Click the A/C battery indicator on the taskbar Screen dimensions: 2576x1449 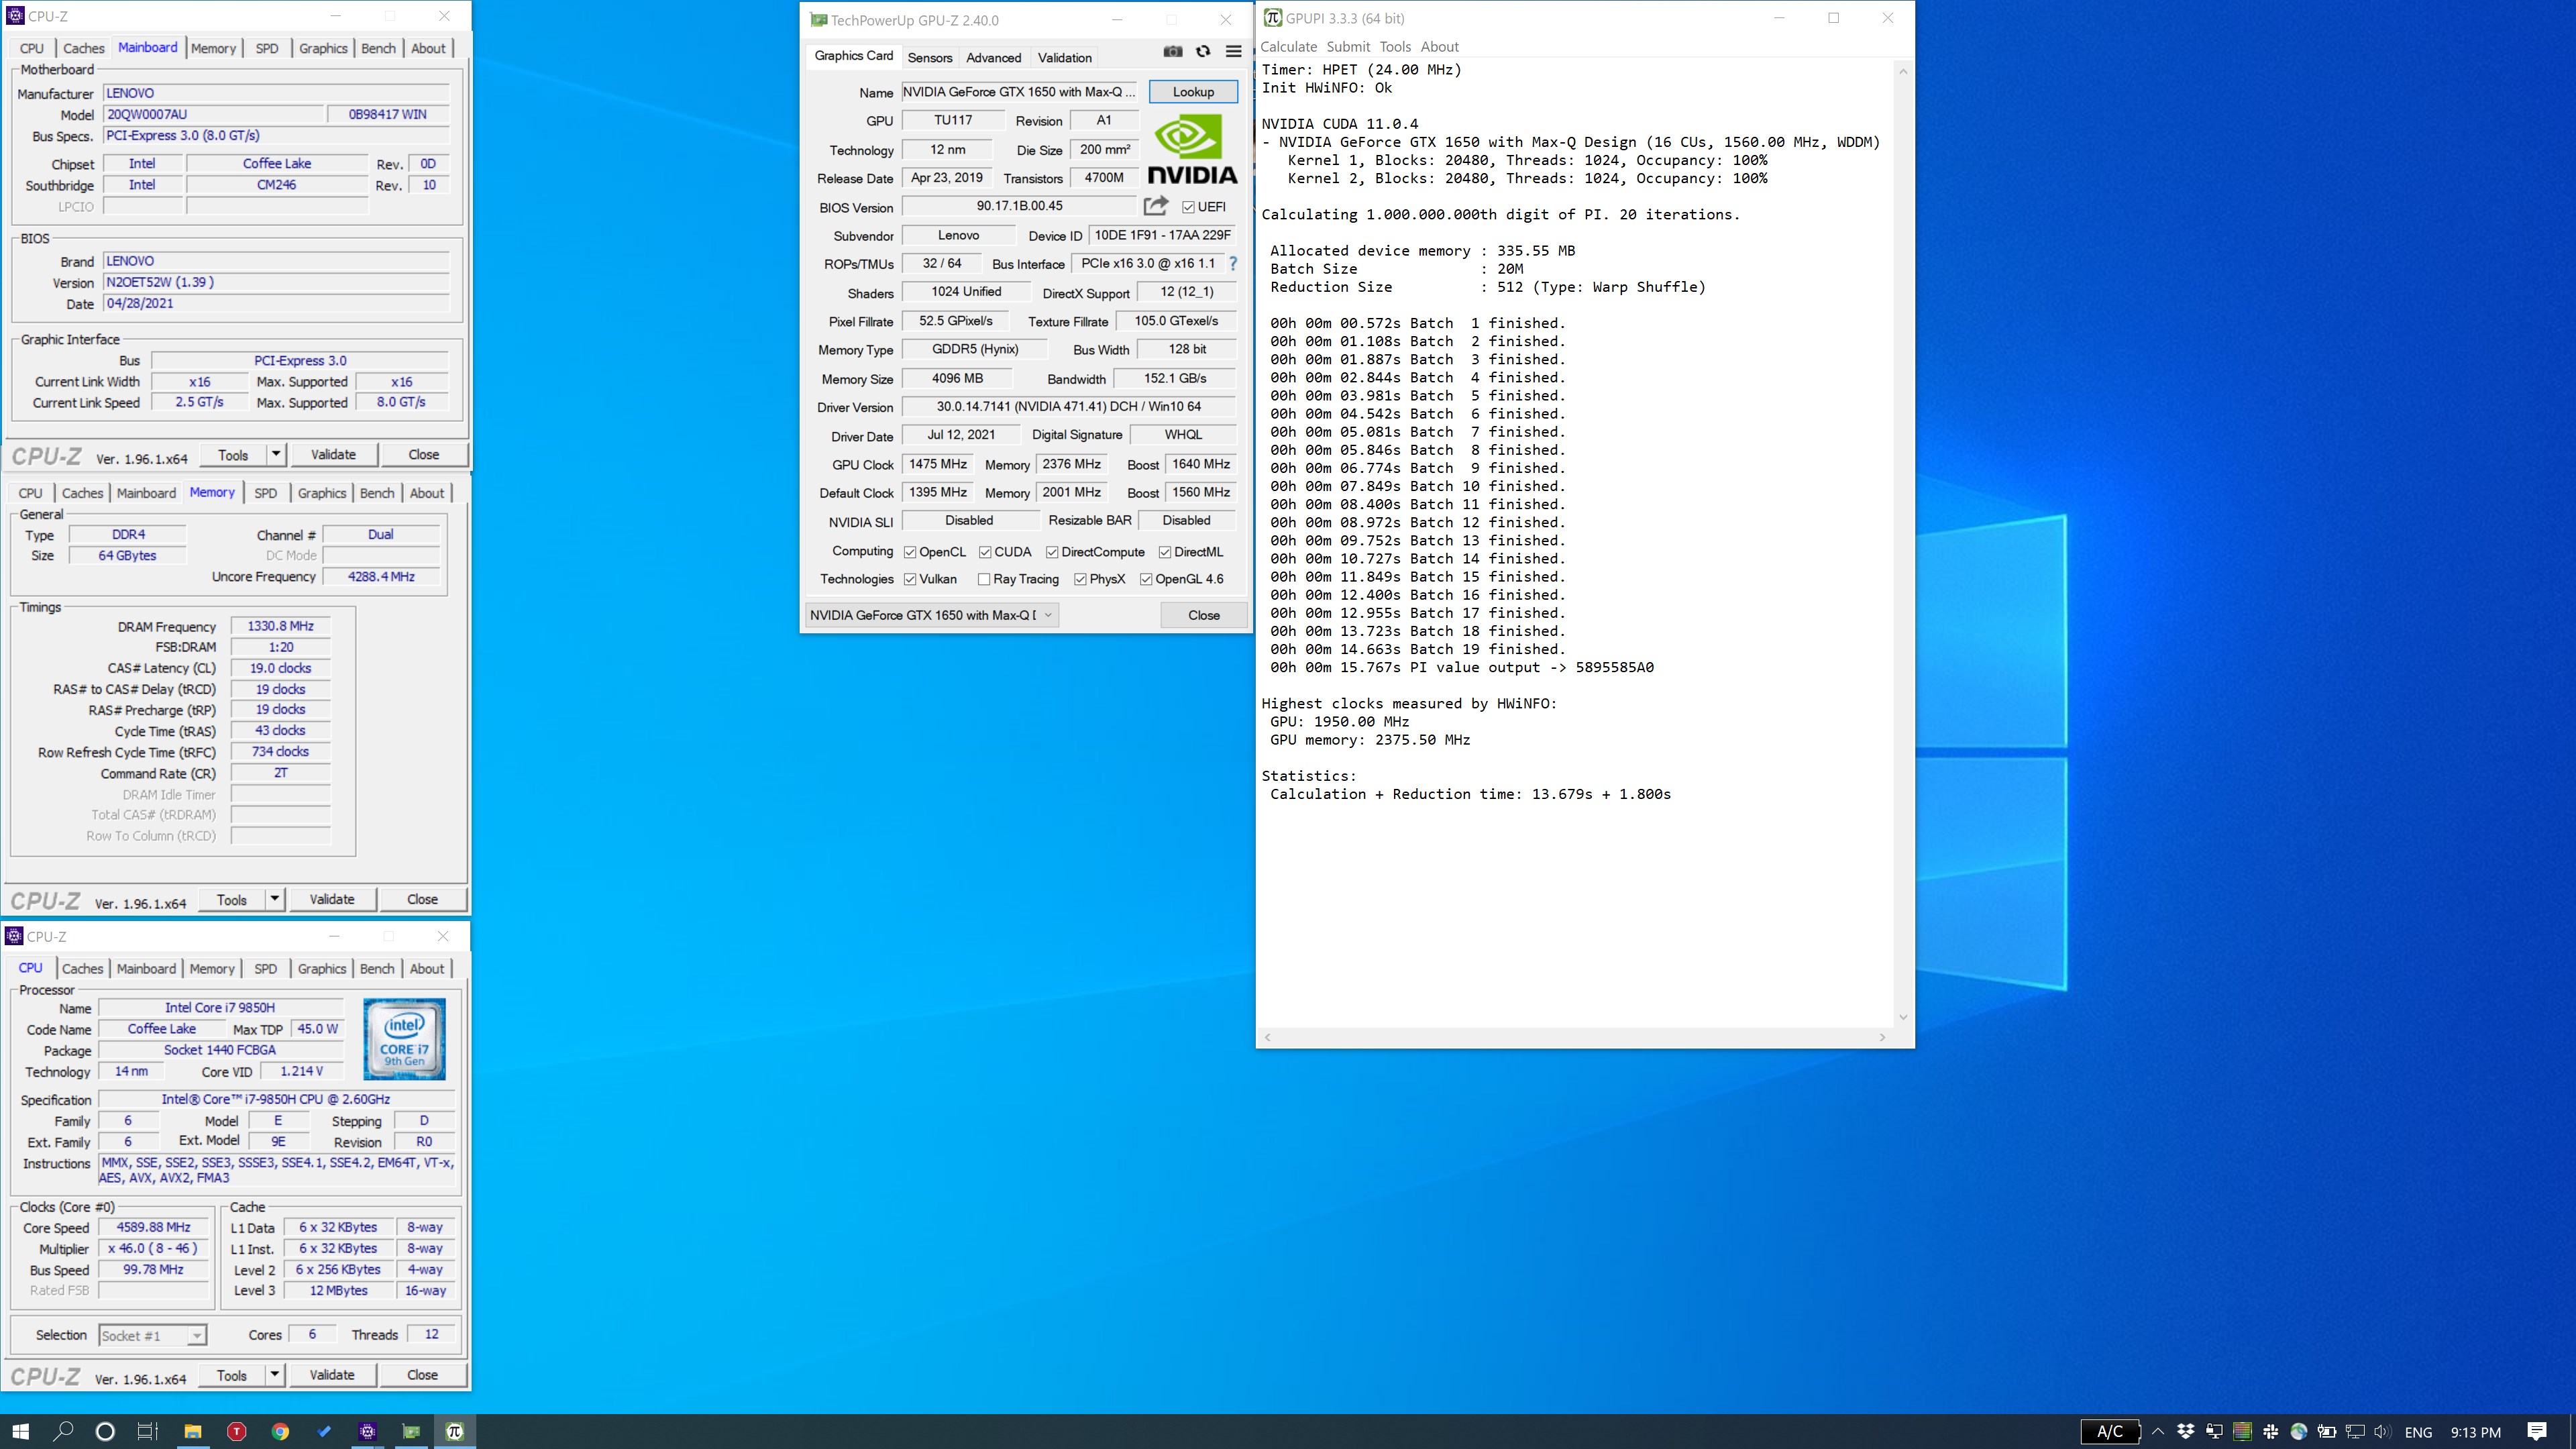2109,1431
